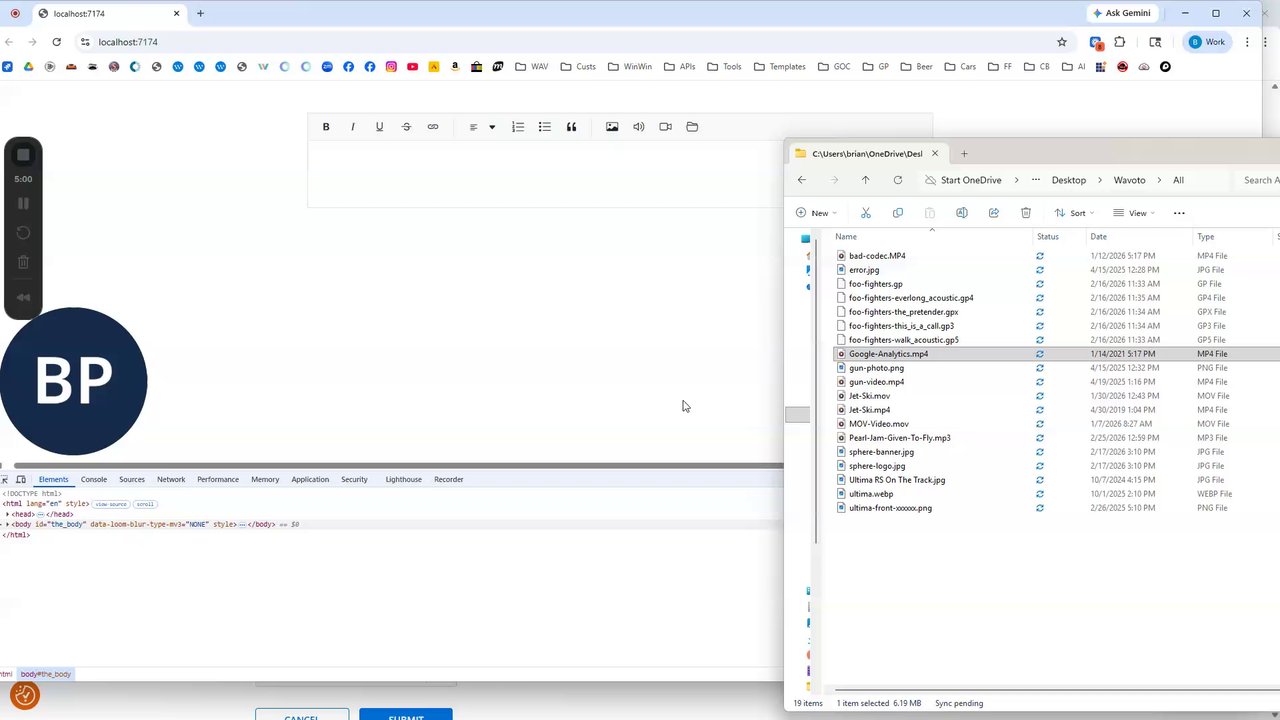This screenshot has width=1280, height=720.
Task: Open the Performance tab in DevTools
Action: point(218,479)
